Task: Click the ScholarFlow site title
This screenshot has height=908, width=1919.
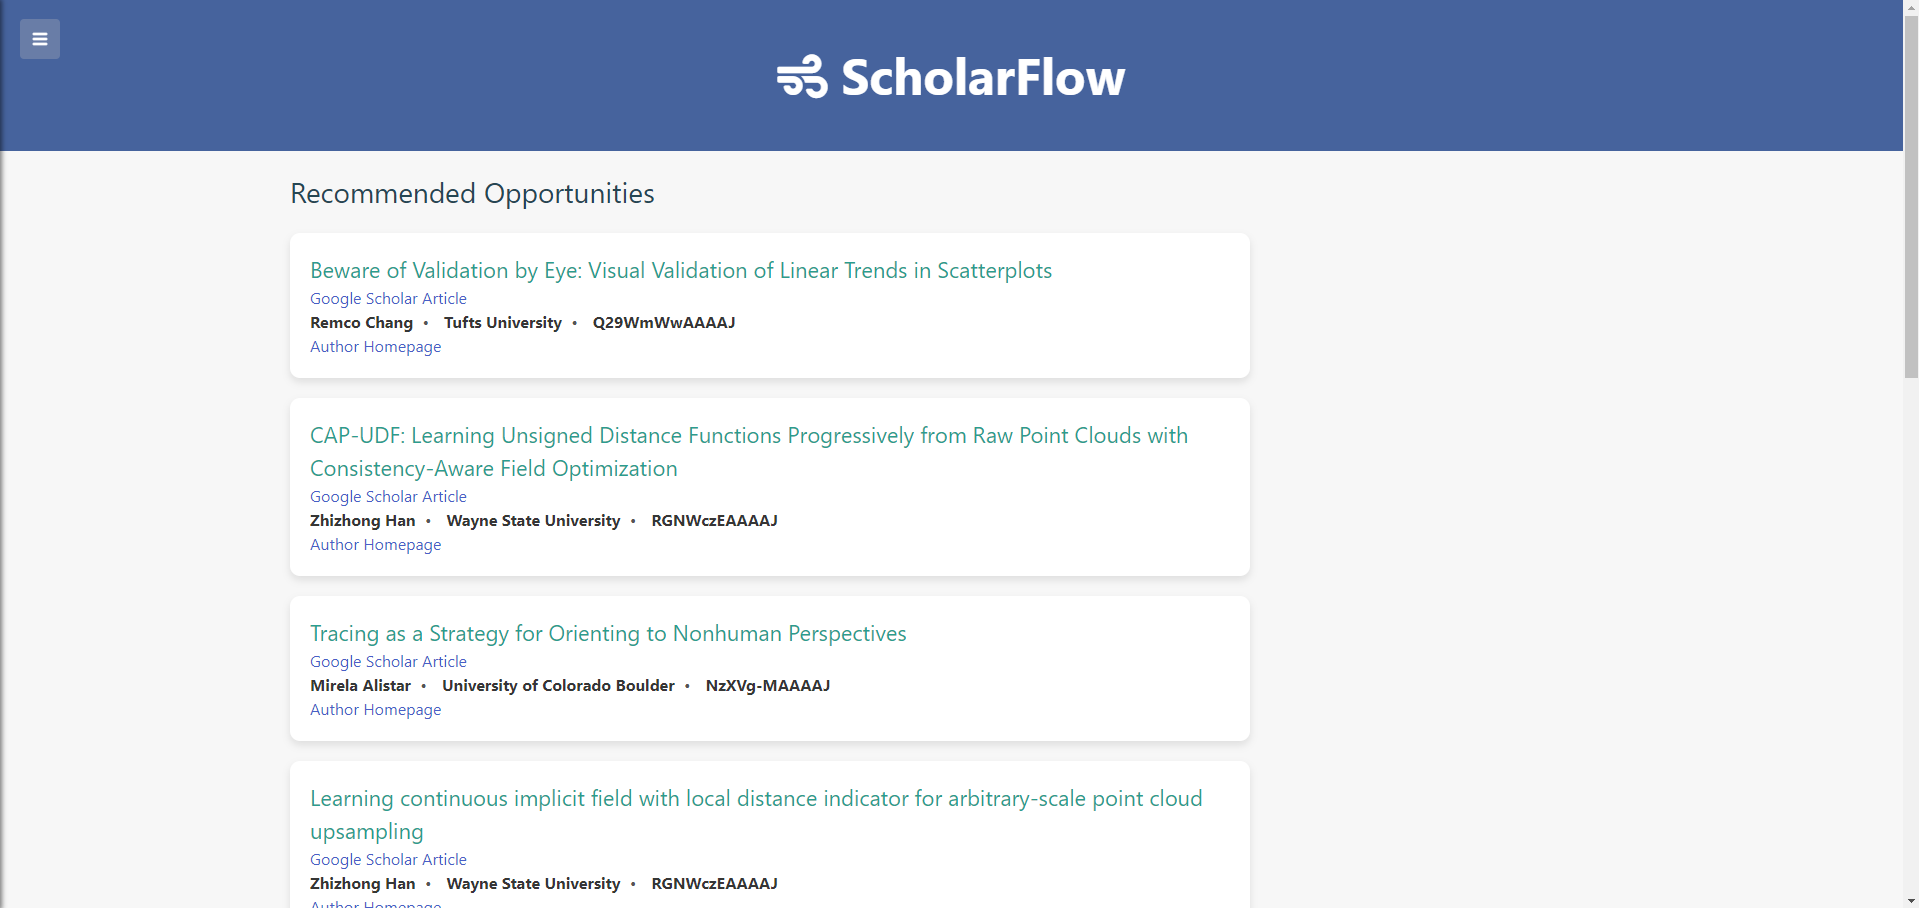Action: [x=983, y=77]
